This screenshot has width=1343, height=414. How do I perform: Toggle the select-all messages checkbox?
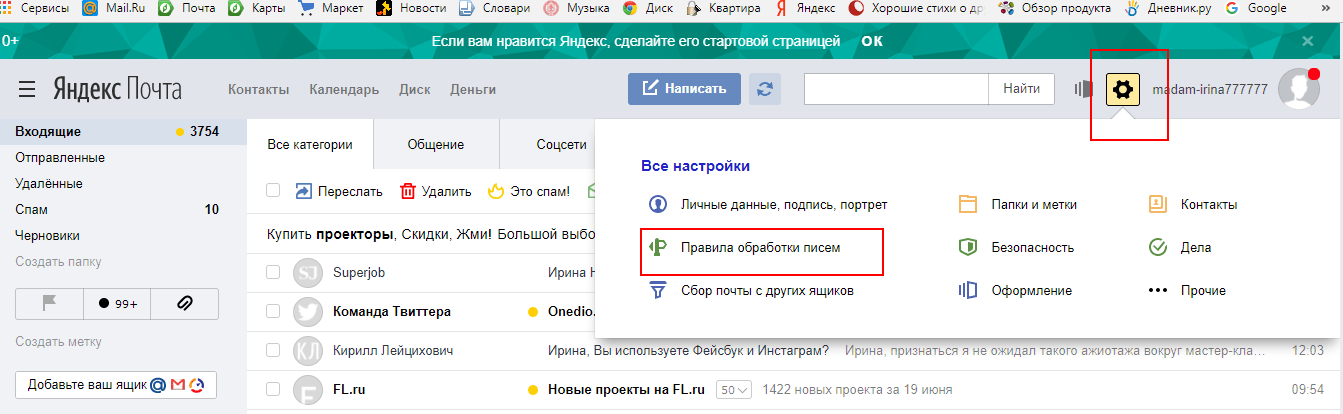click(273, 191)
